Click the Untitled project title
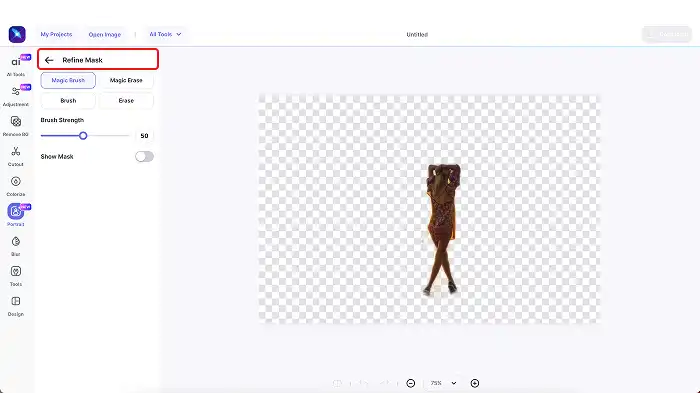 click(417, 34)
